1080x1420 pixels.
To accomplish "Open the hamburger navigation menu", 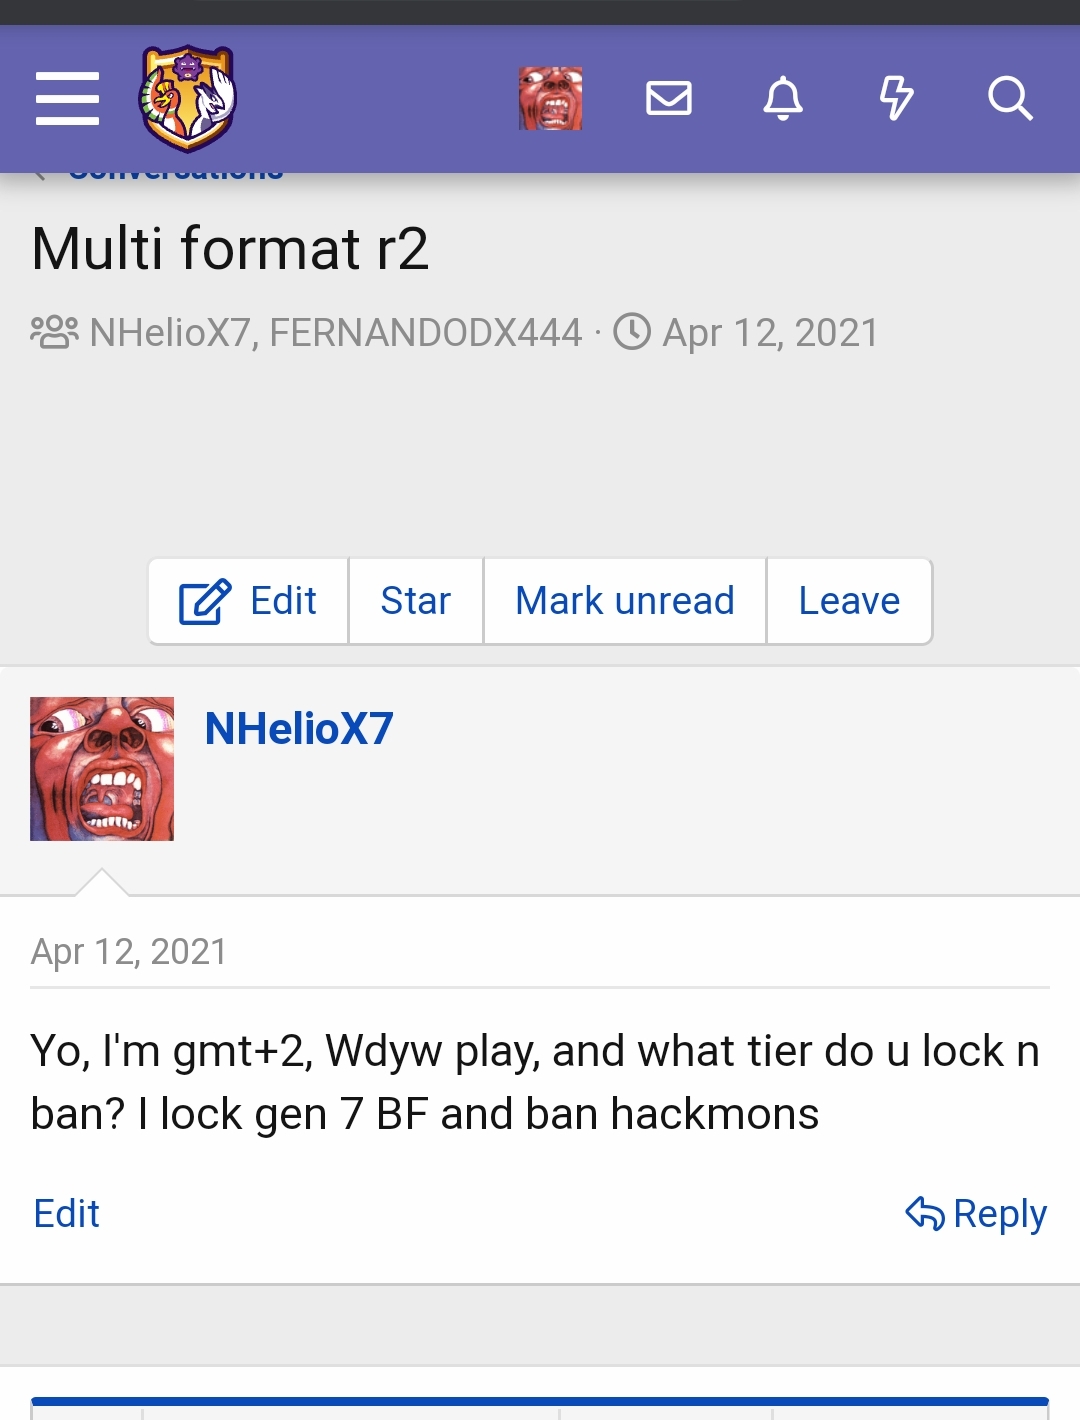I will tap(67, 98).
